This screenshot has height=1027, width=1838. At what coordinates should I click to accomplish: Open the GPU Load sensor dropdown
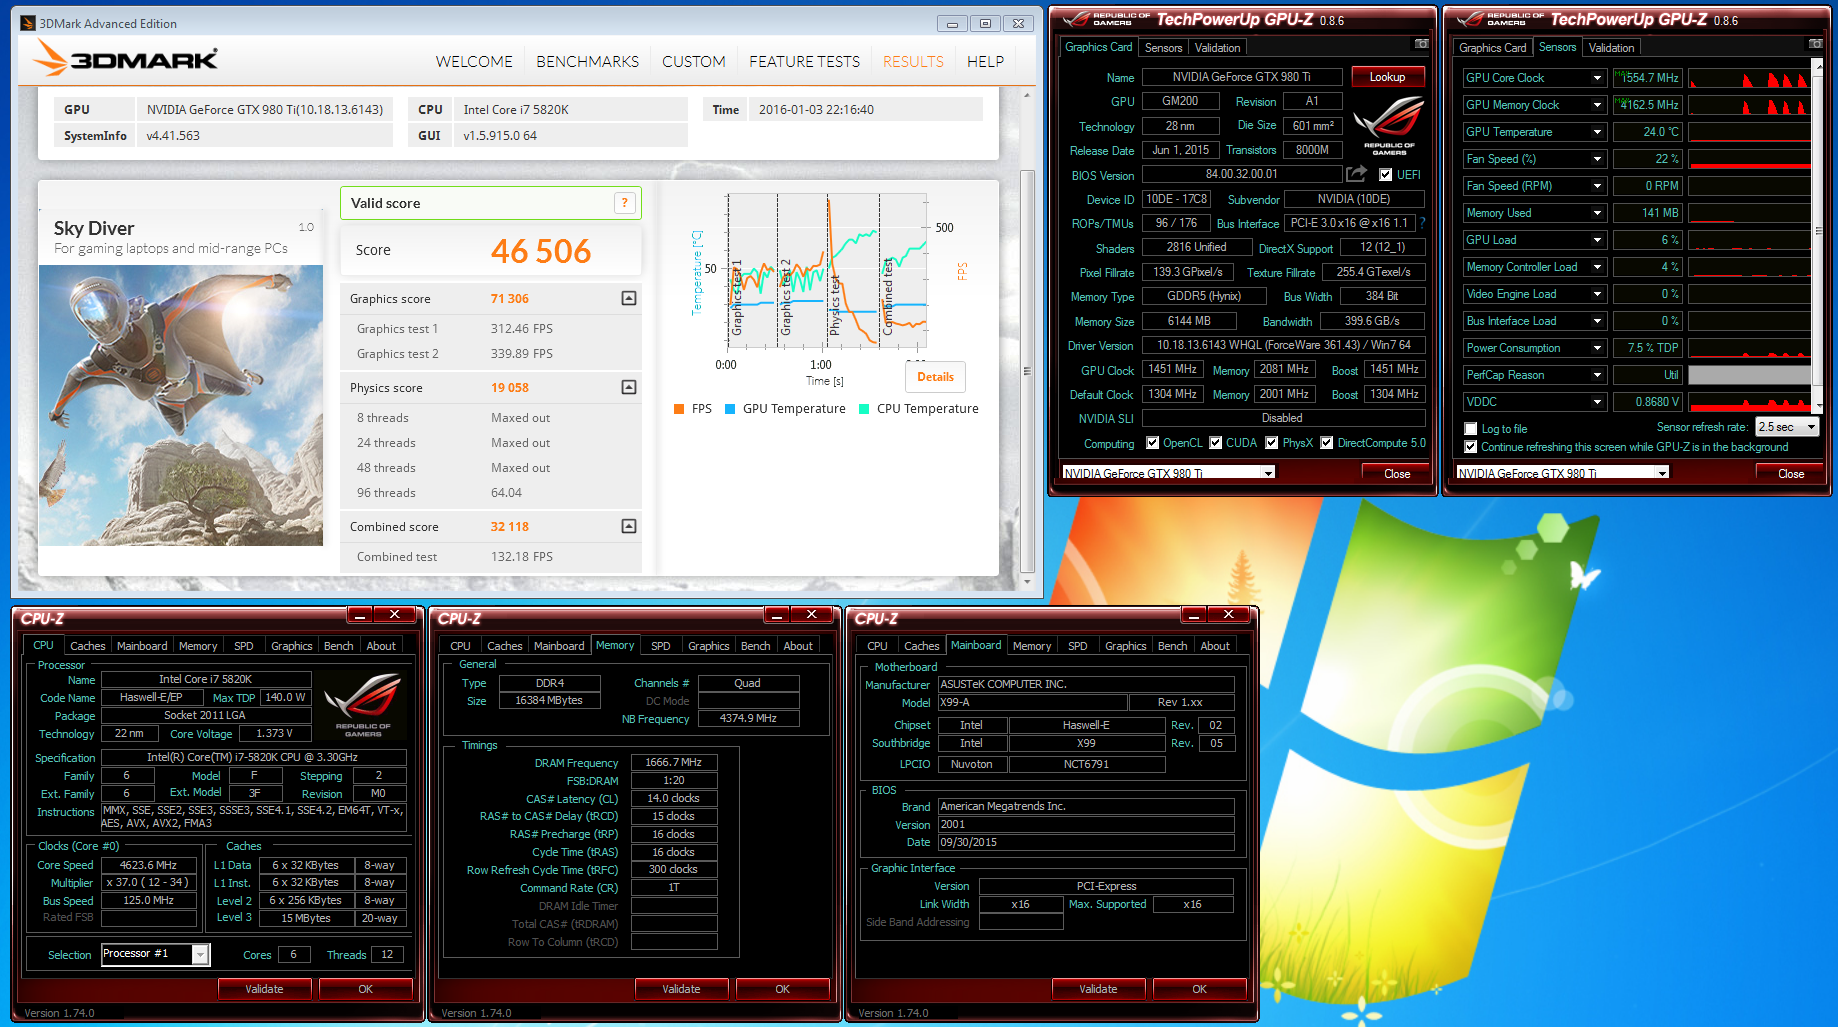(x=1598, y=240)
